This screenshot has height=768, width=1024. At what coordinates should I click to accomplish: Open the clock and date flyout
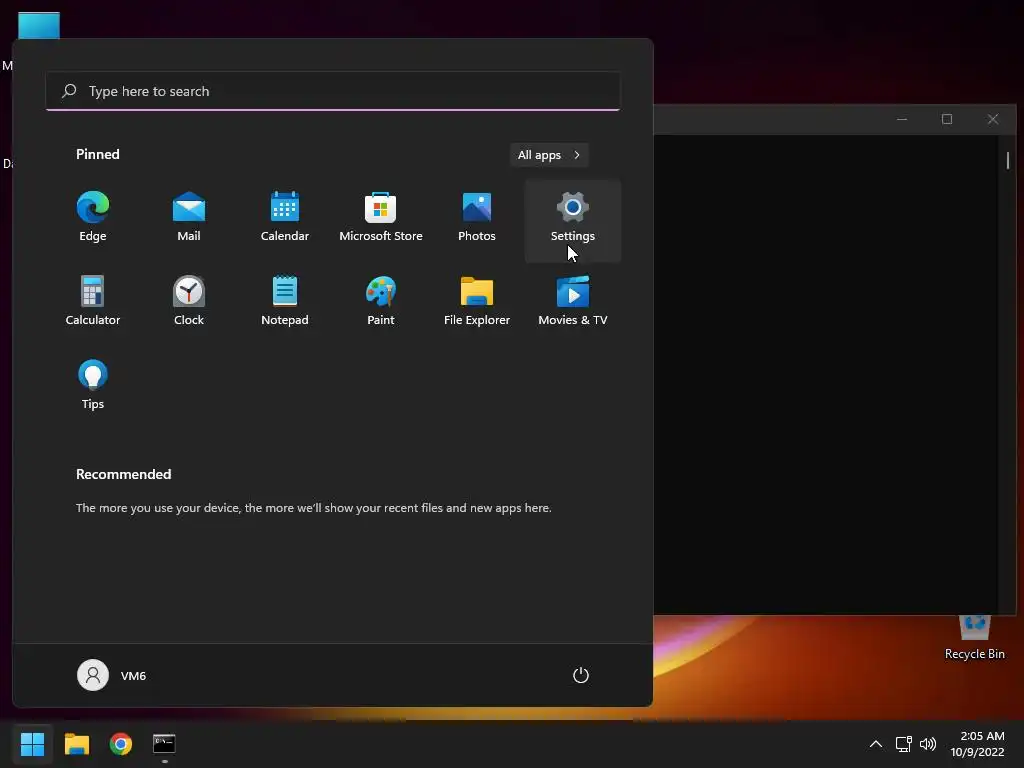978,744
